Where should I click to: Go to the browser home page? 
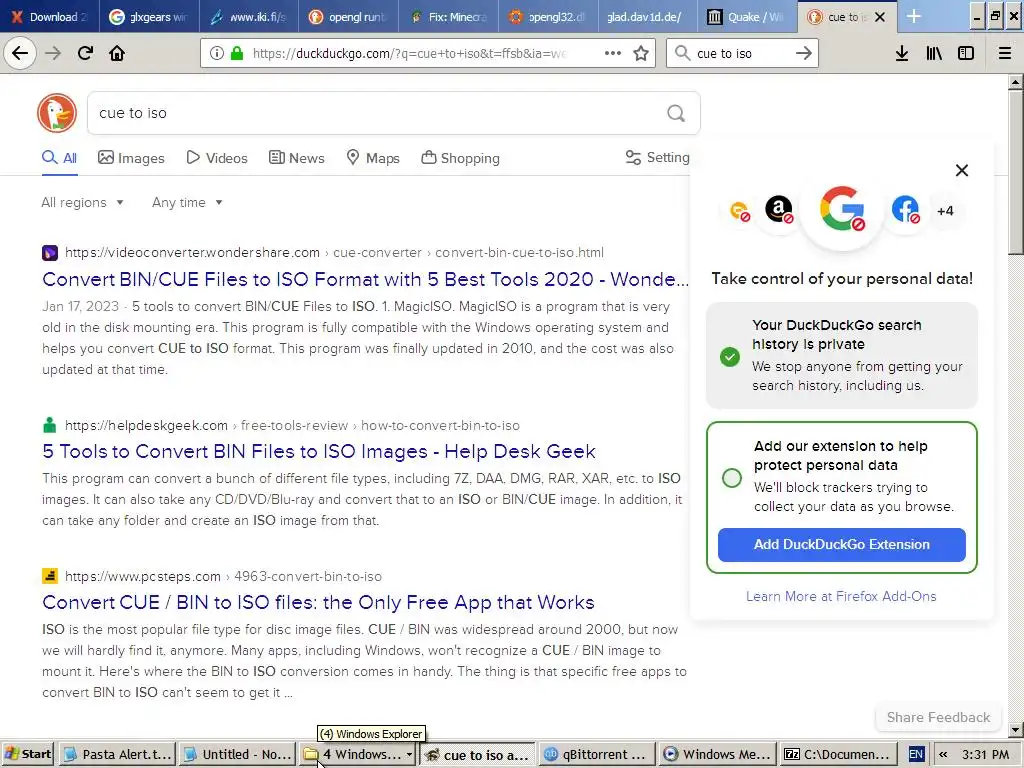117,53
